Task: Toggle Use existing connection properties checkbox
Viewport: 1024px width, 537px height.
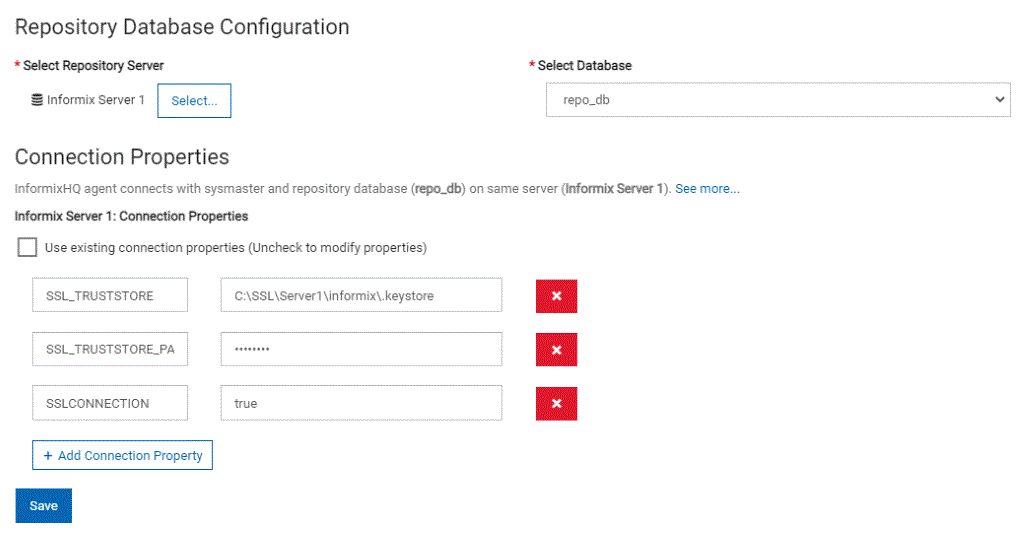Action: 27,247
